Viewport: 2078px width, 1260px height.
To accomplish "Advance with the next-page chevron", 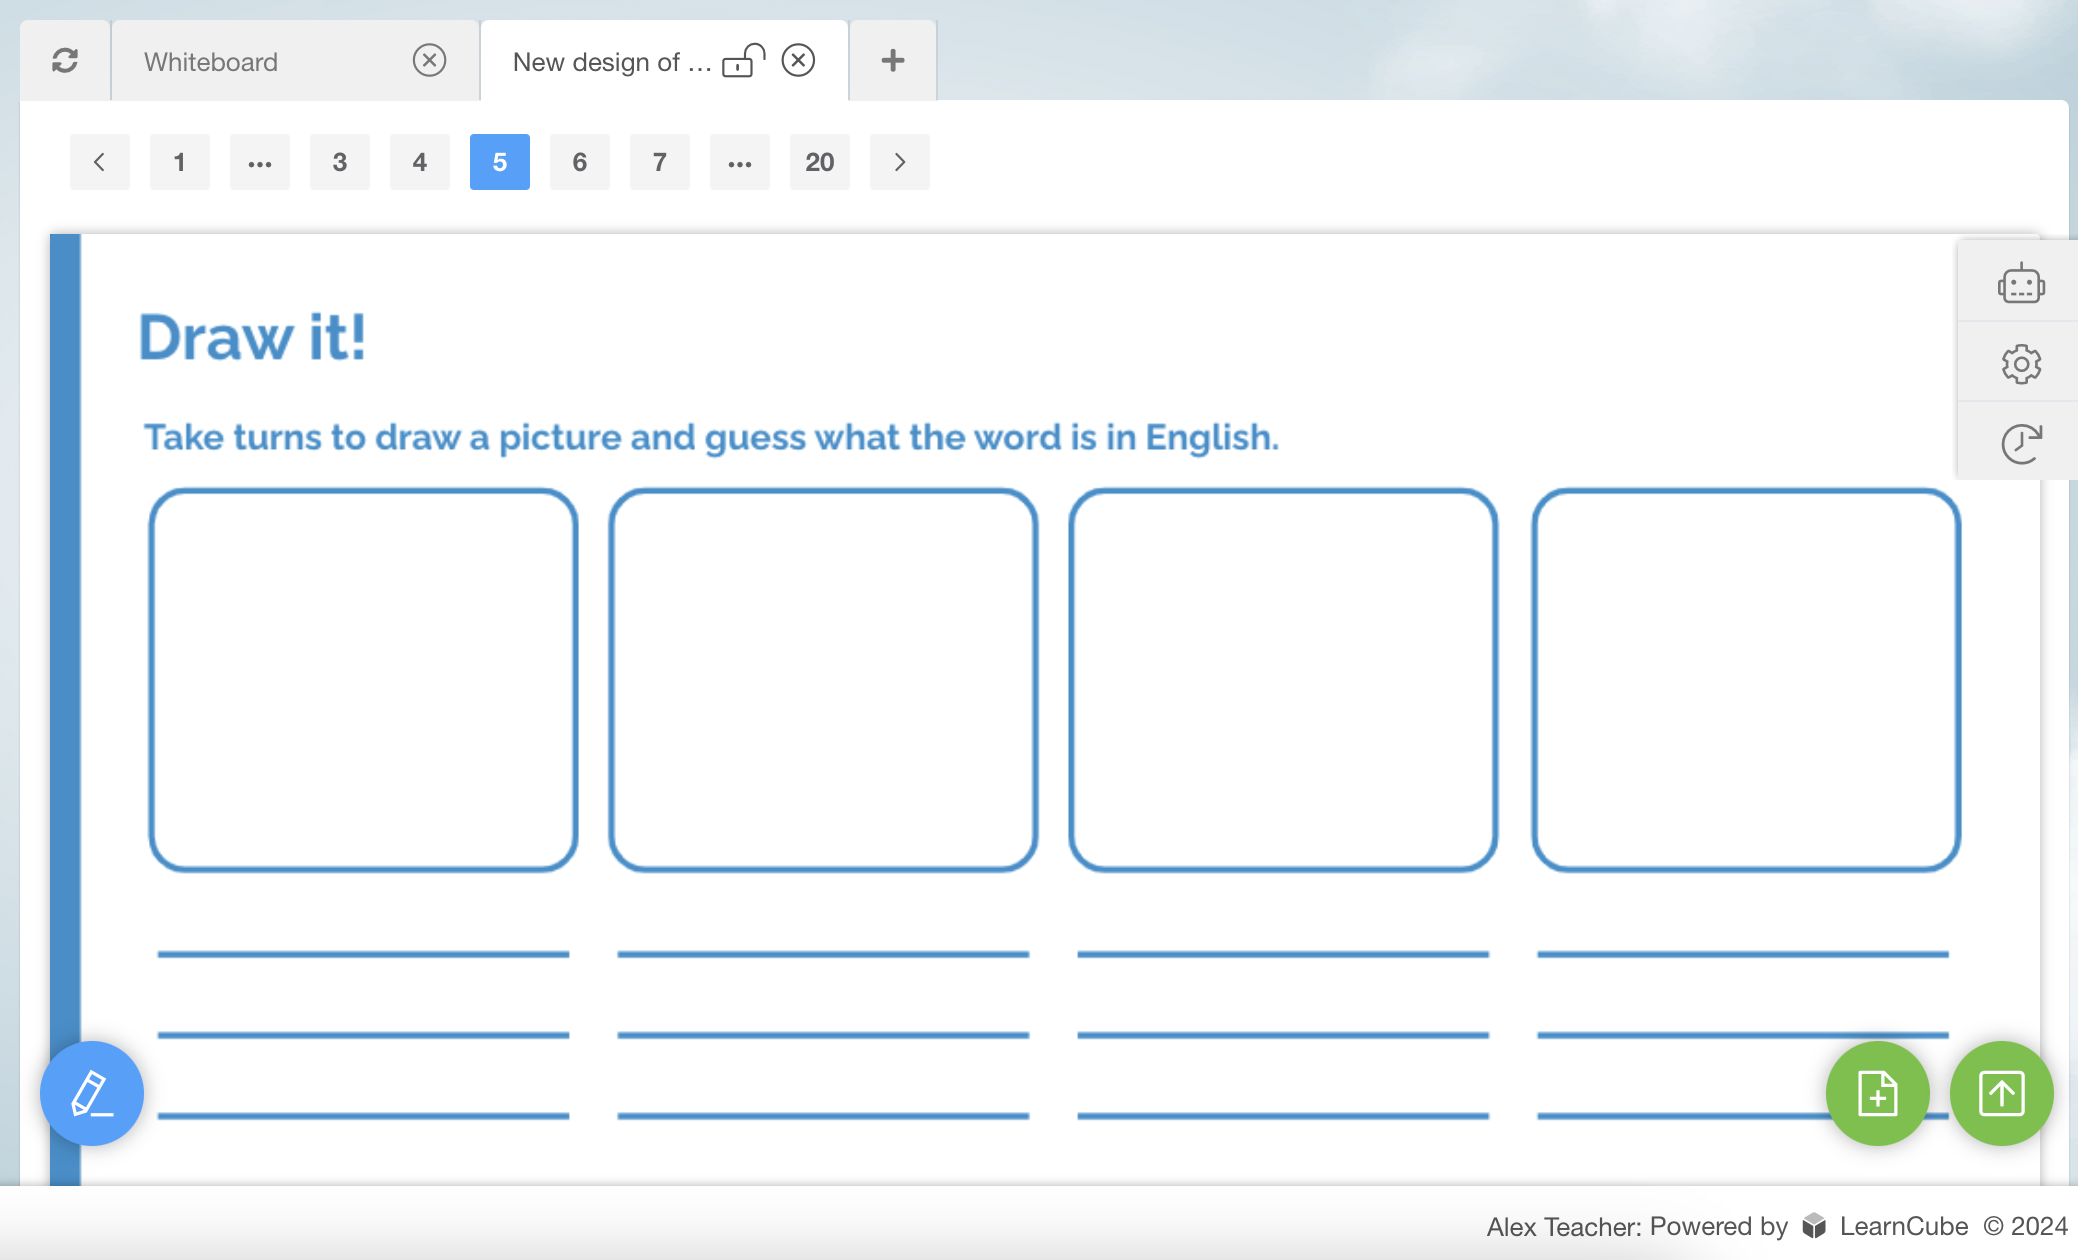I will 899,161.
